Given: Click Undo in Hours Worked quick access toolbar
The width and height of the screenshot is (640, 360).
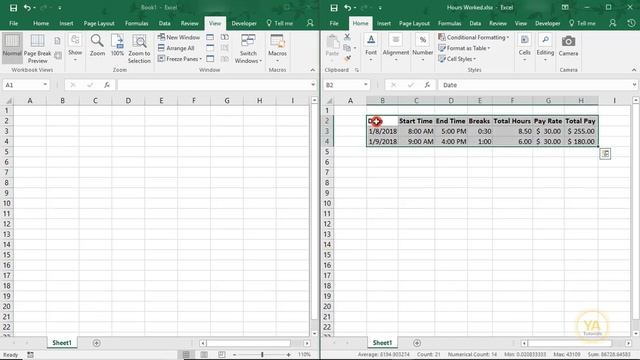Looking at the screenshot, I should (347, 7).
